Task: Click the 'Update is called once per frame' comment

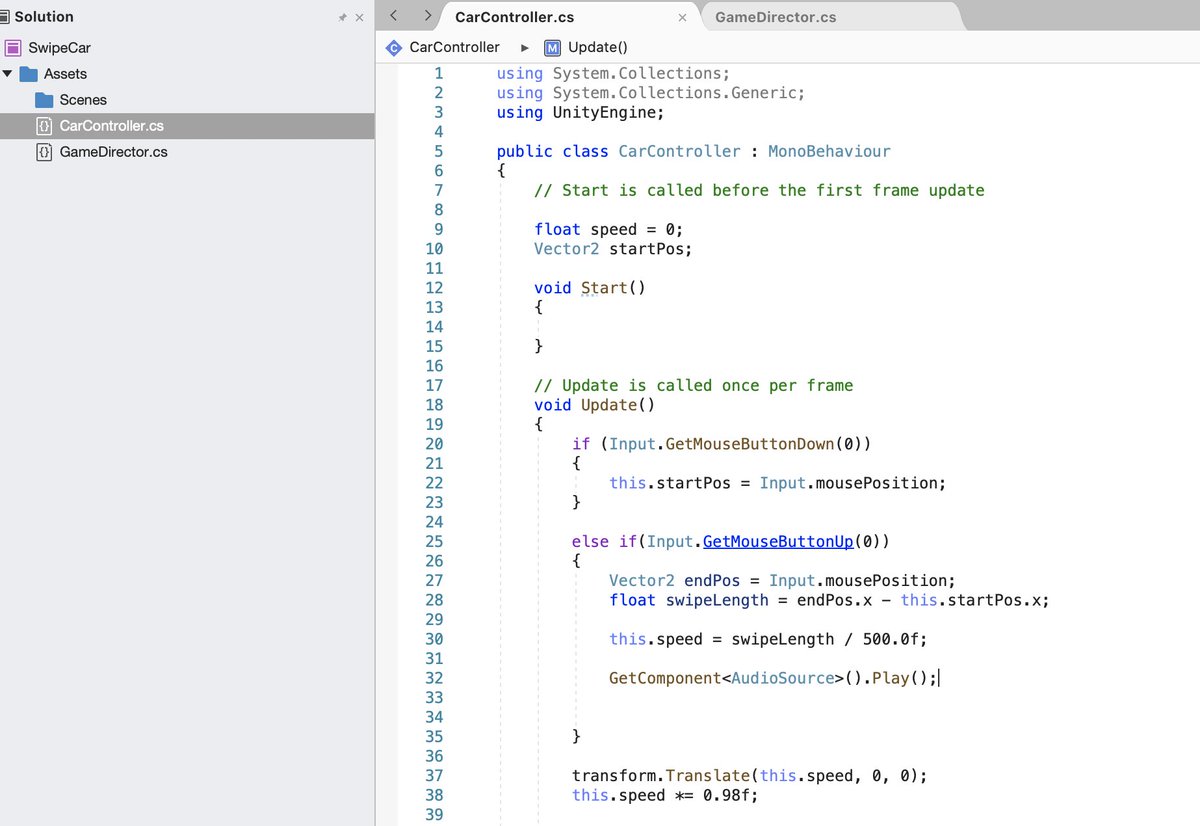Action: click(x=693, y=385)
